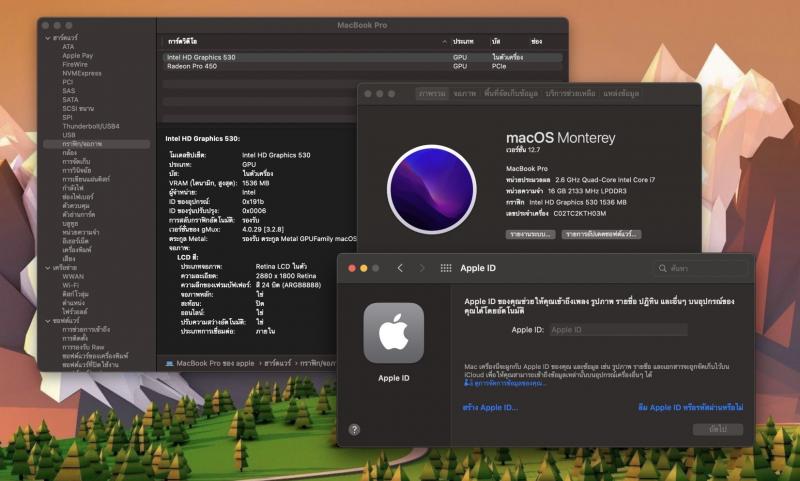Click the ประเภท column header
Image resolution: width=800 pixels, height=481 pixels.
tap(463, 41)
